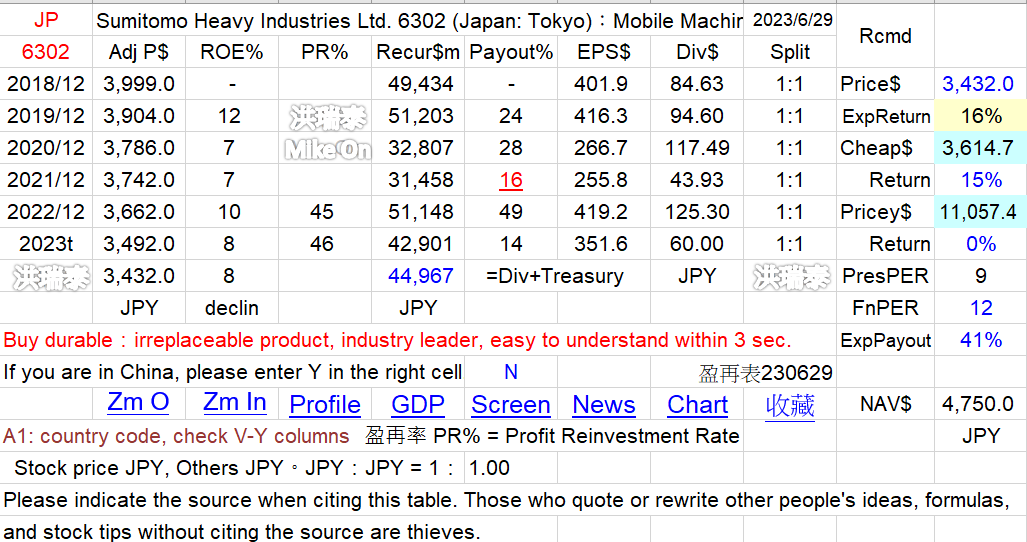Open the Screen link
This screenshot has height=542, width=1027.
(511, 405)
